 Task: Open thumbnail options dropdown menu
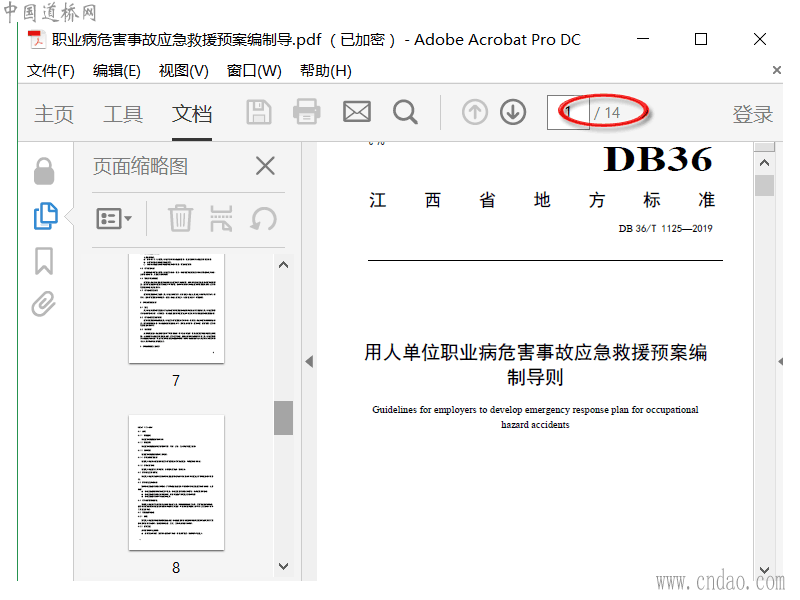(114, 219)
